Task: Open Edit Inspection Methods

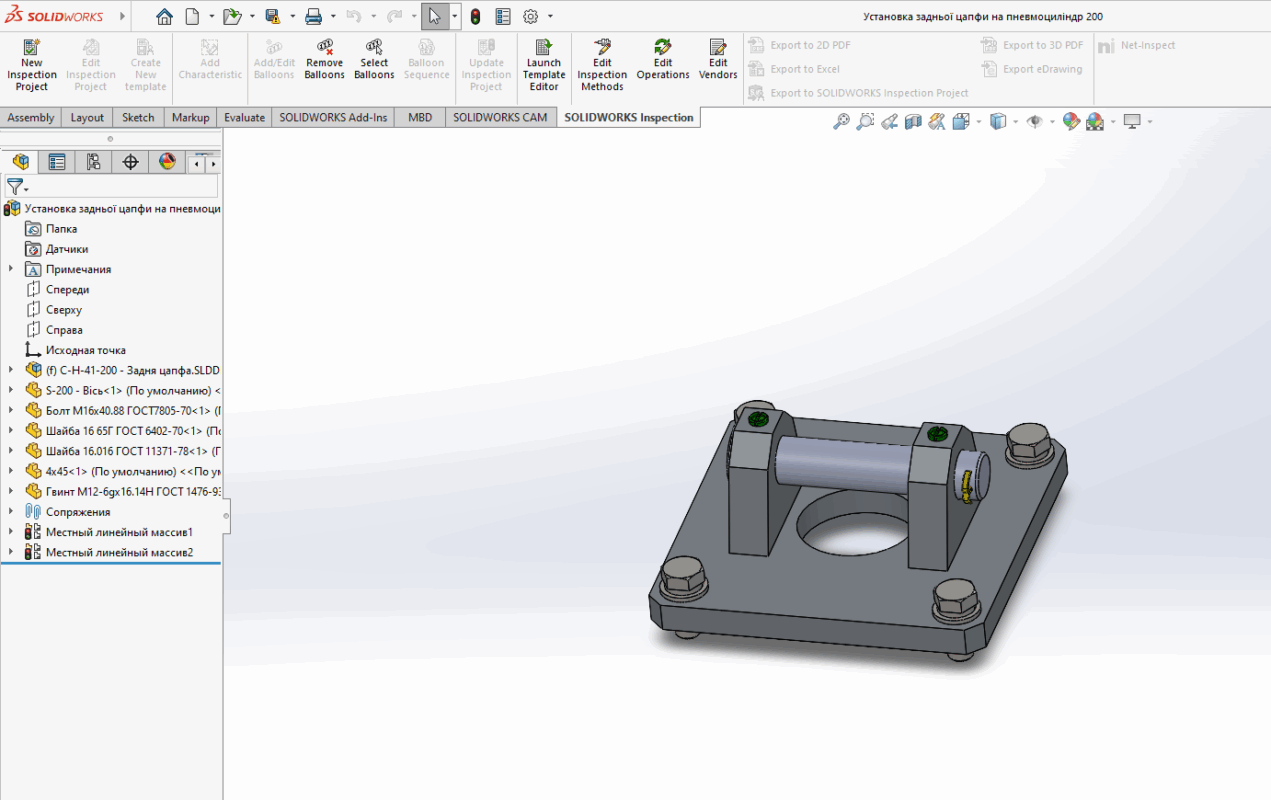Action: 602,65
